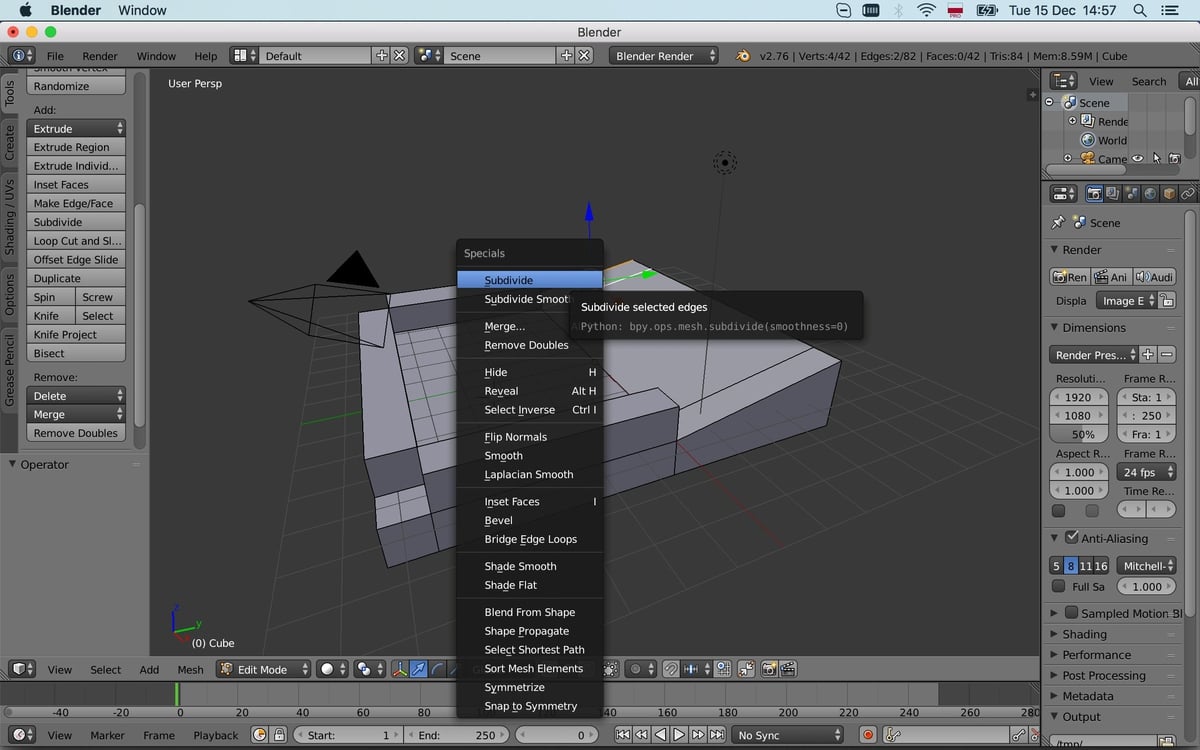The image size is (1200, 750).
Task: Click the End frame field in the timeline
Action: [457, 735]
